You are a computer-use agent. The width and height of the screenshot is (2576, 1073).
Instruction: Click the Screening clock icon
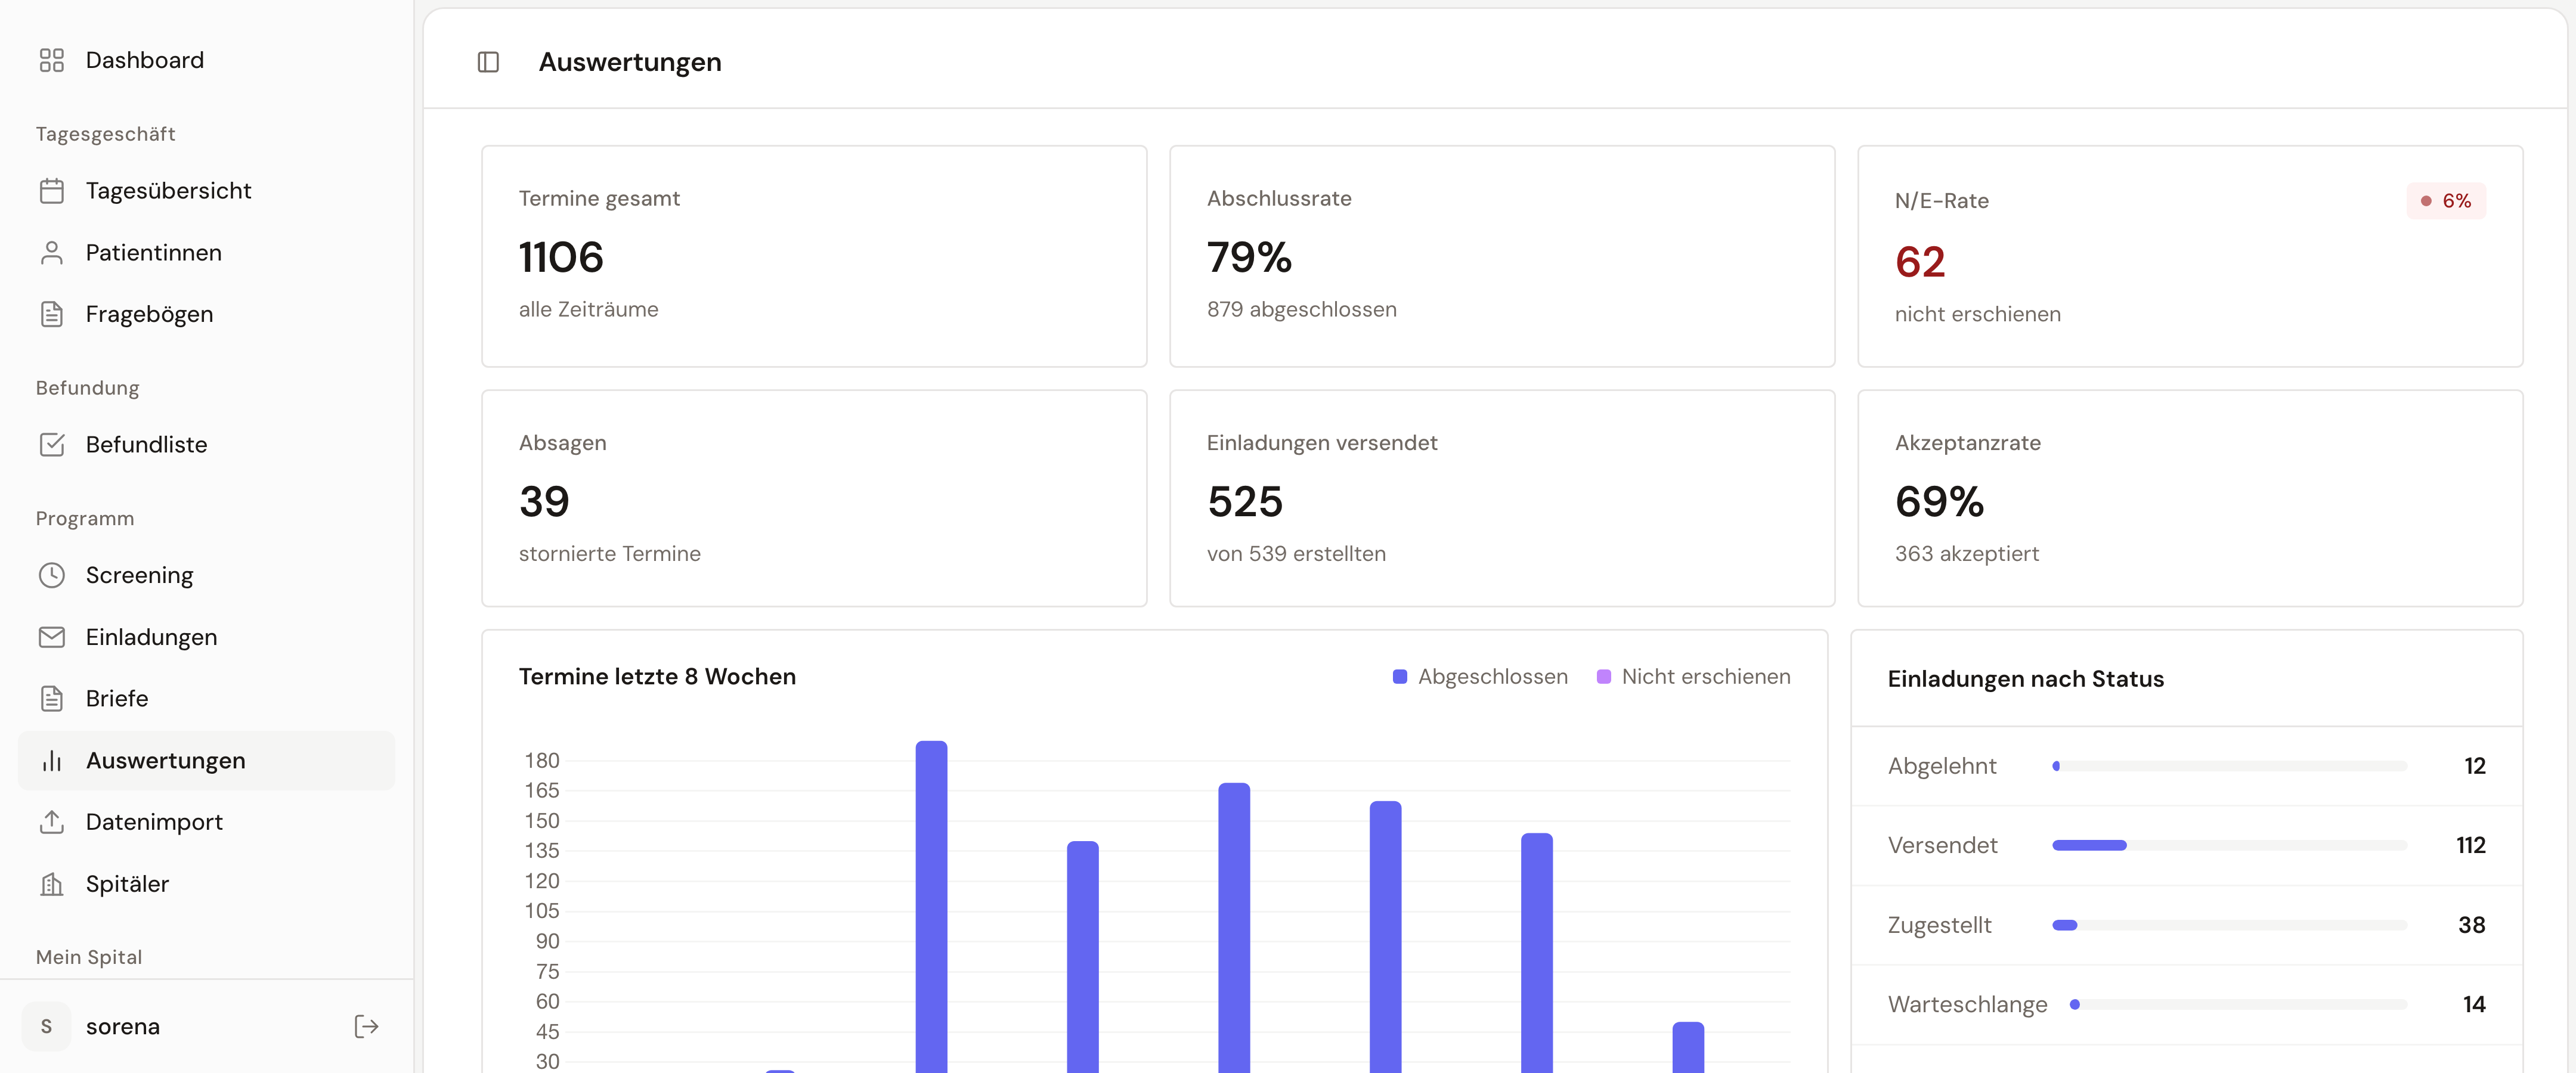pyautogui.click(x=51, y=575)
